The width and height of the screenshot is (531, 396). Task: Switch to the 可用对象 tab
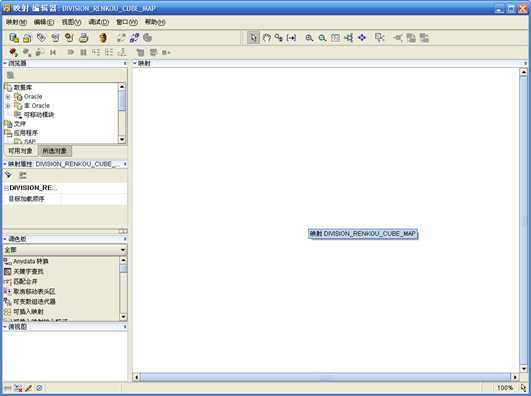[20, 151]
